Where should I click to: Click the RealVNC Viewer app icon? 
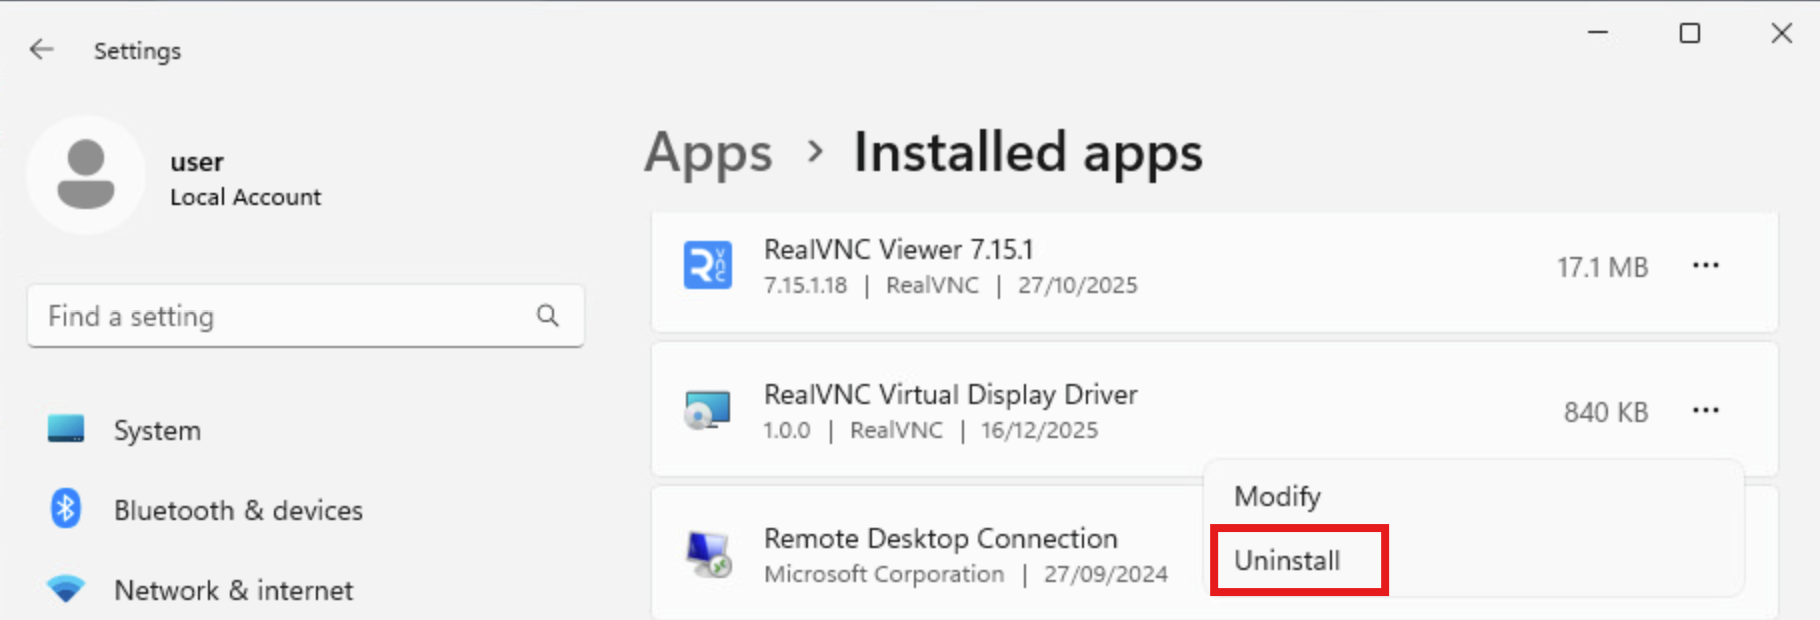(707, 266)
